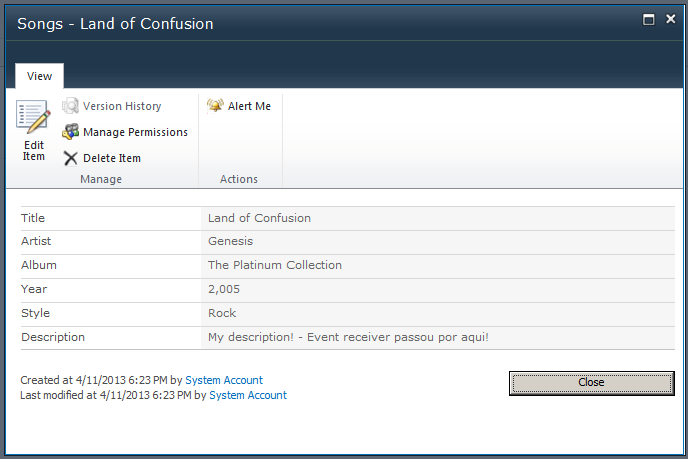Choose the Manage Permissions text label

(135, 132)
